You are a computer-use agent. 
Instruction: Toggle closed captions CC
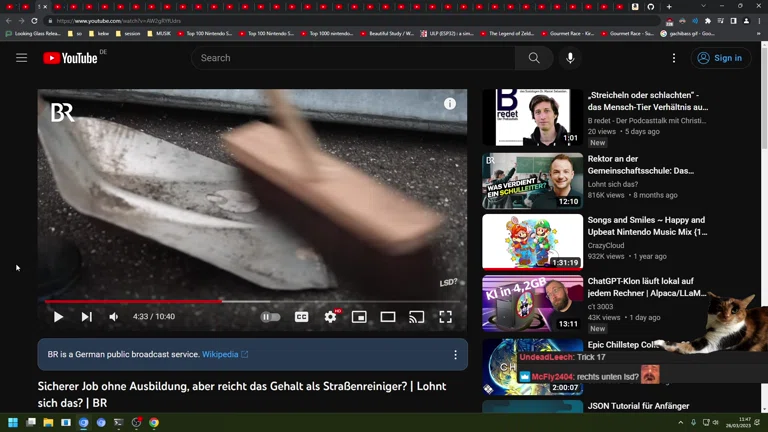tap(301, 317)
